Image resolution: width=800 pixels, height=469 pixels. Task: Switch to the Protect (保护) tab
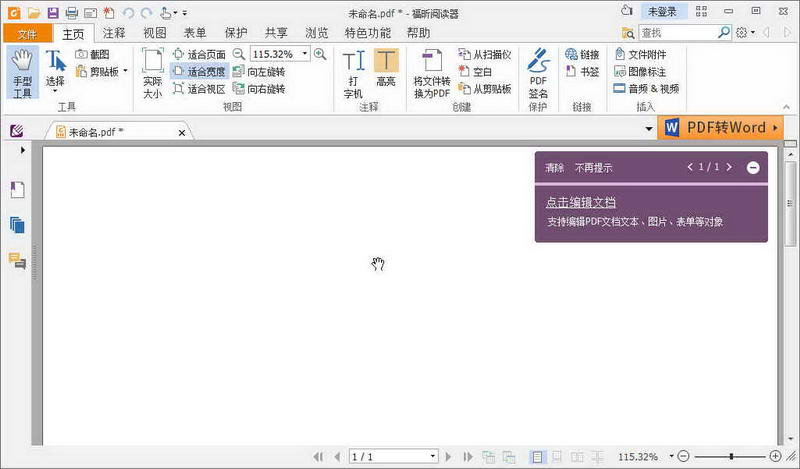pos(236,34)
